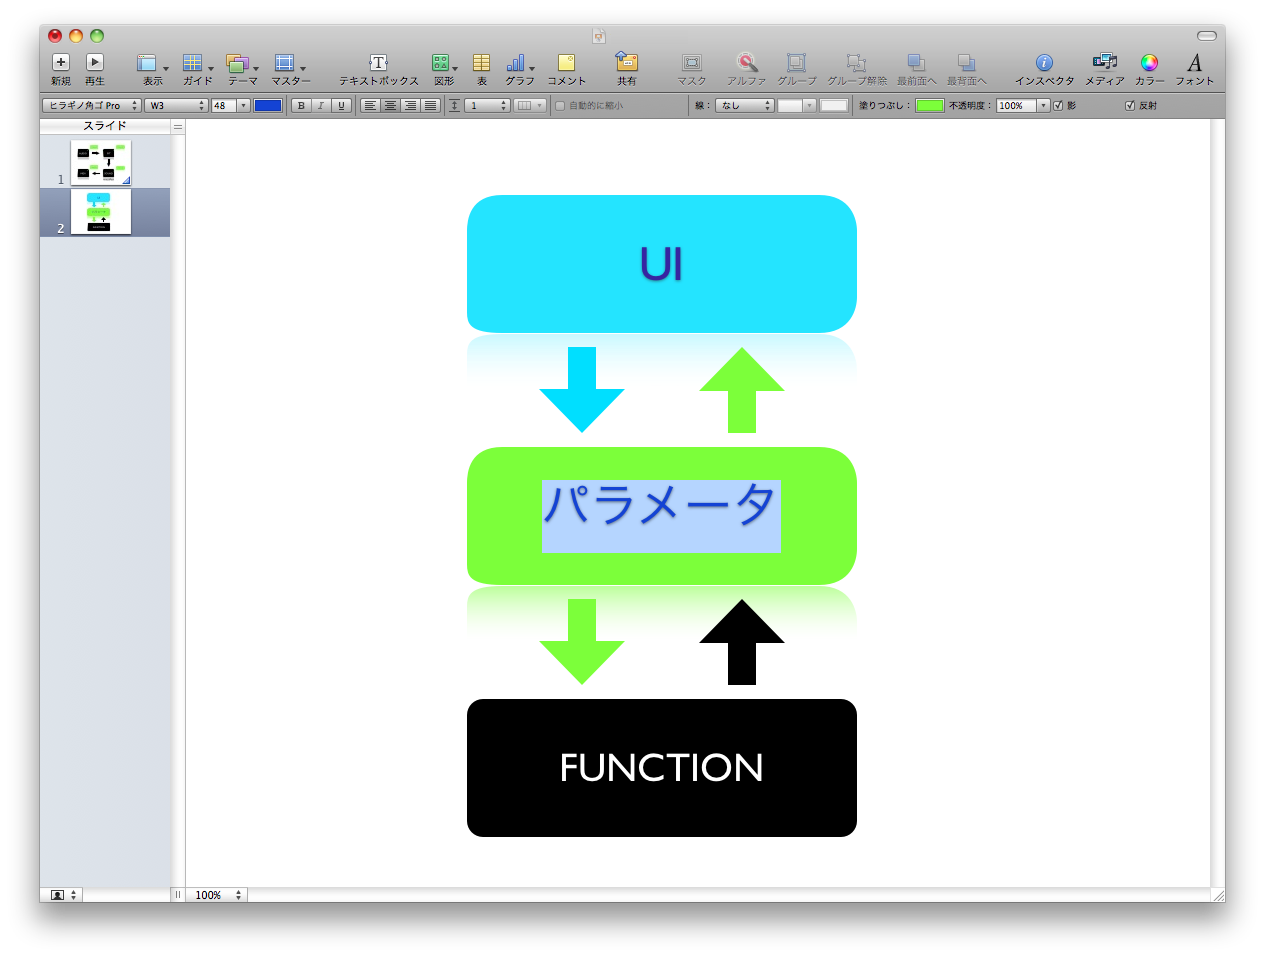
Task: Center-align the text
Action: [390, 105]
